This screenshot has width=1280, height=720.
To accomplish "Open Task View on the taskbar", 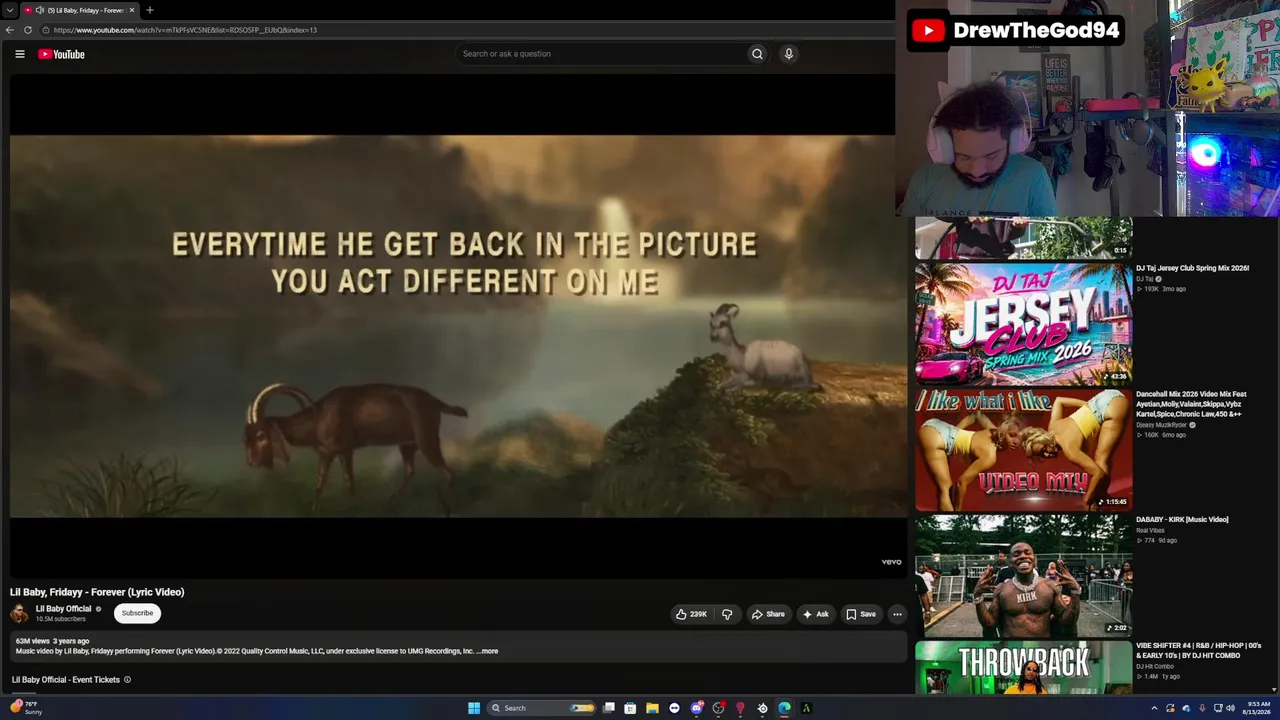I will 608,708.
